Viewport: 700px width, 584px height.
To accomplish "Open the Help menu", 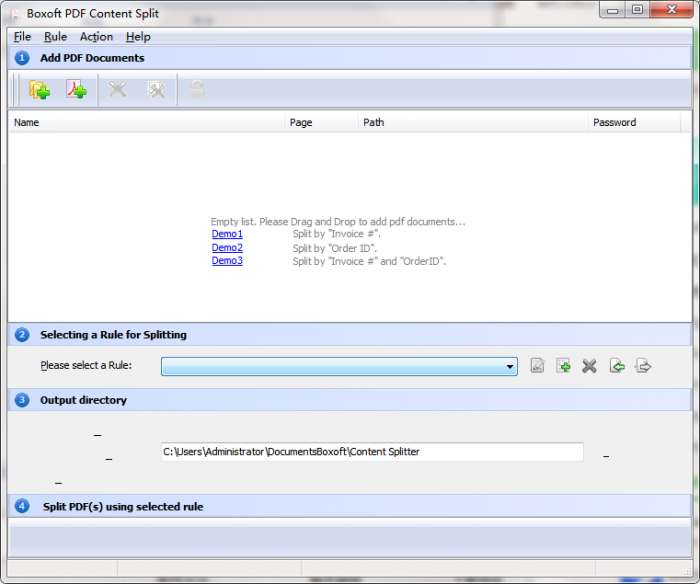I will 138,37.
